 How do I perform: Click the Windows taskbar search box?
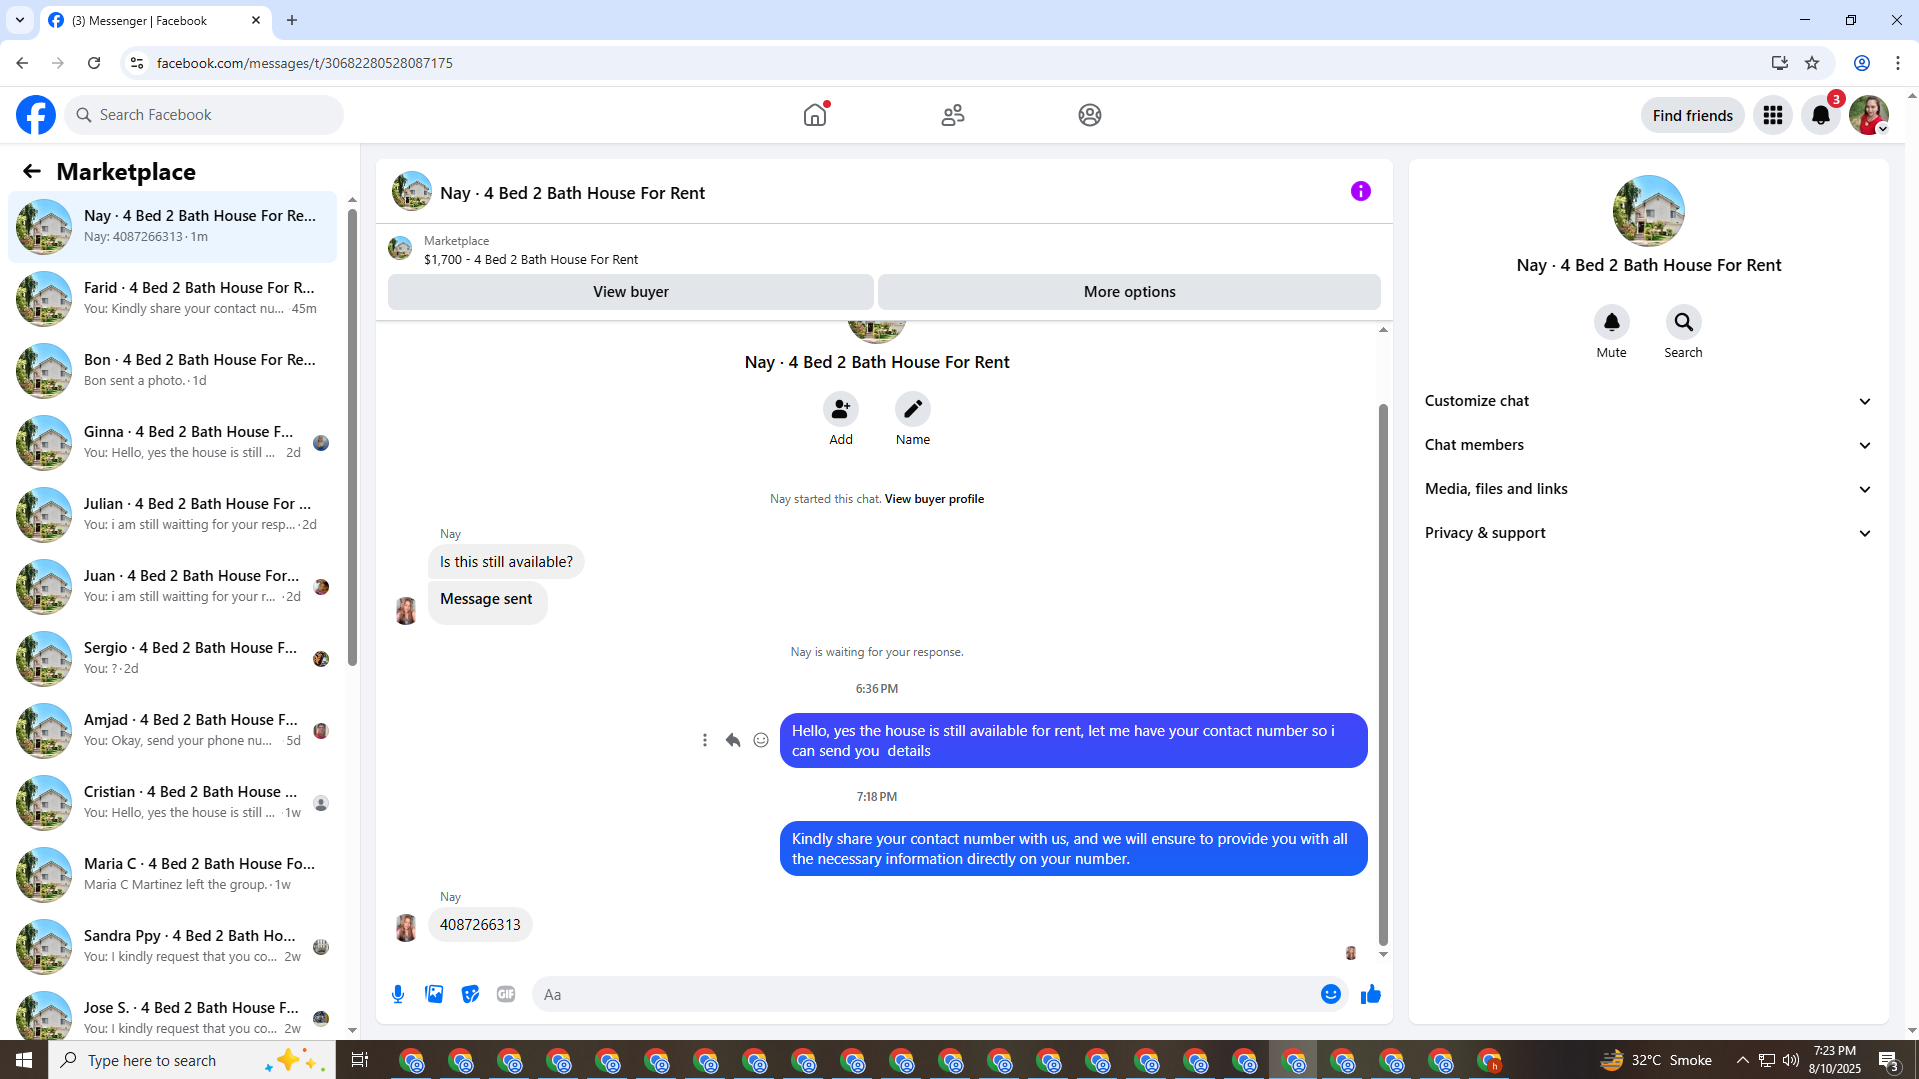(192, 1060)
